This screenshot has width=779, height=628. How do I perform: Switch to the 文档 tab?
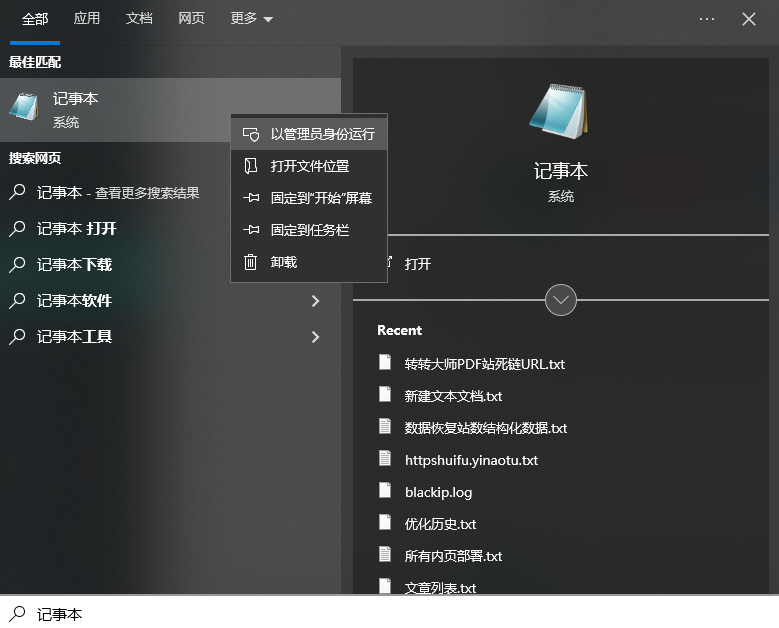pos(139,19)
